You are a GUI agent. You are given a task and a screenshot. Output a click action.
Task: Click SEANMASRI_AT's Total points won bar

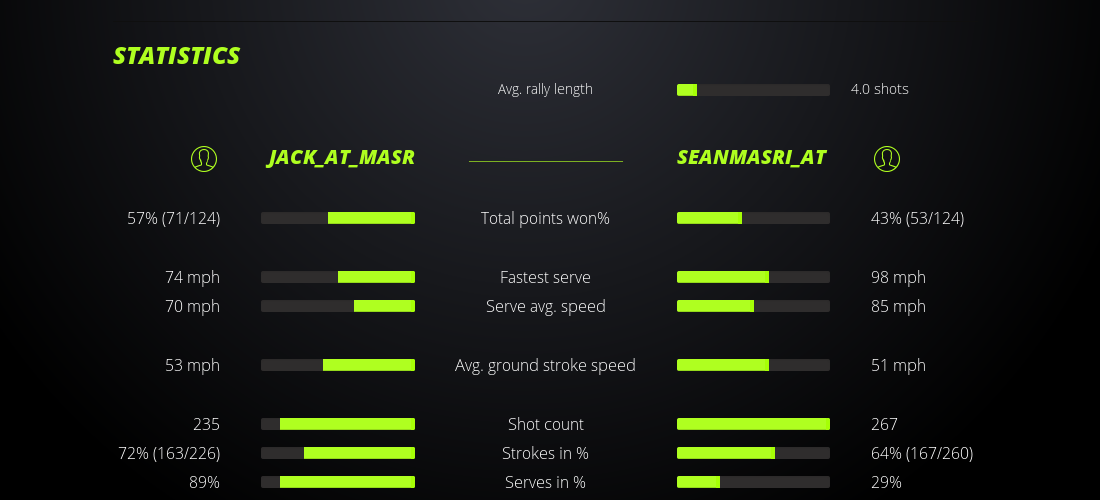click(753, 218)
